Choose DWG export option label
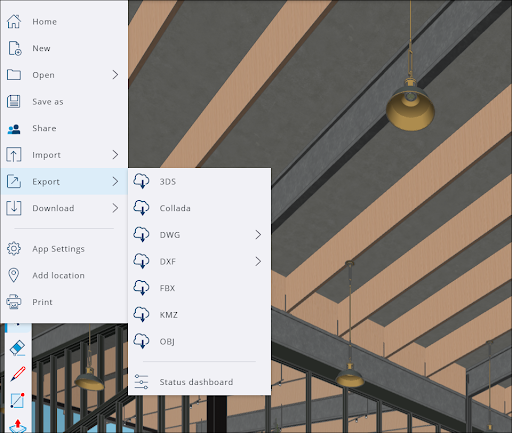This screenshot has width=512, height=433. coord(170,235)
